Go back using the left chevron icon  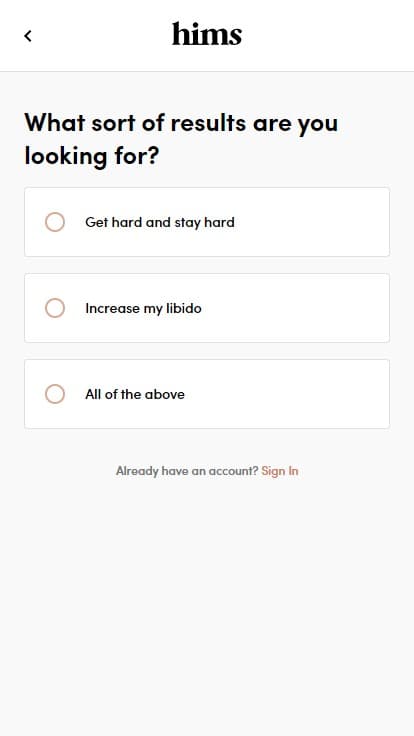(28, 36)
